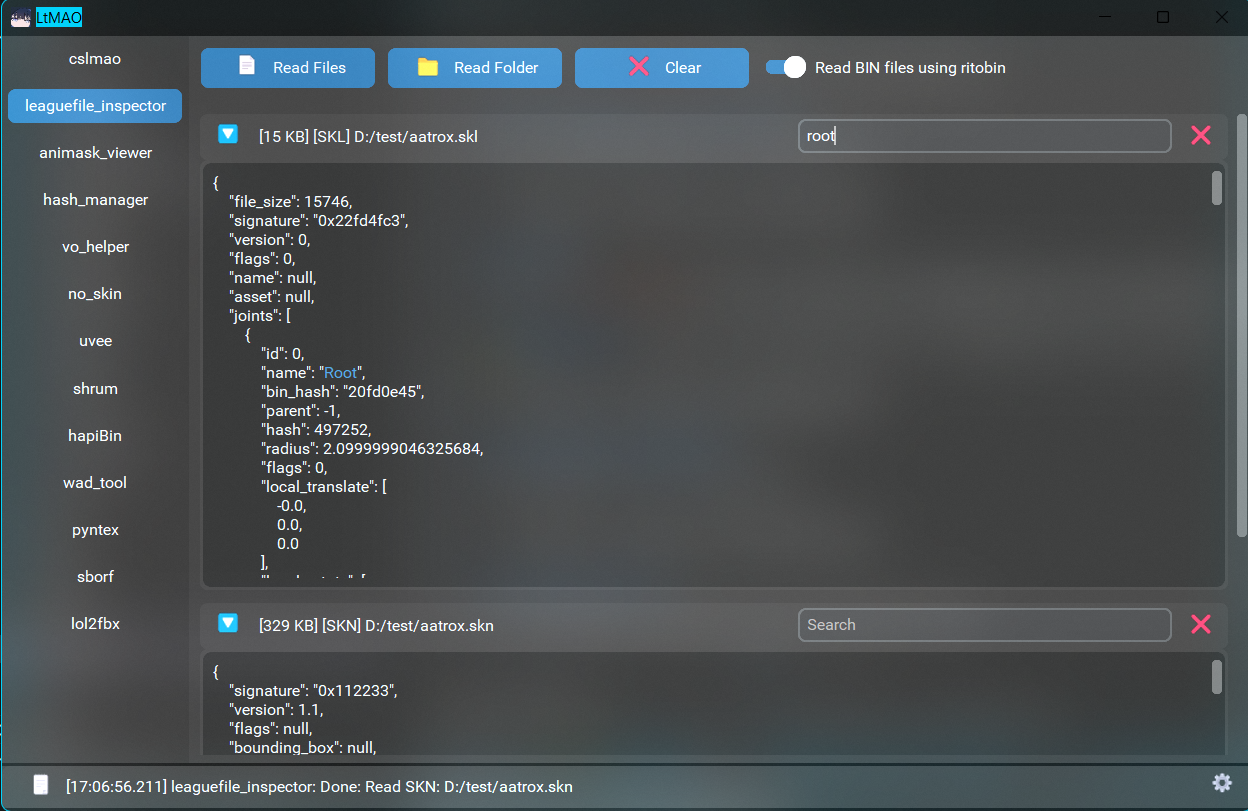This screenshot has width=1248, height=811.
Task: Click the '"asset": null' line
Action: tap(271, 297)
